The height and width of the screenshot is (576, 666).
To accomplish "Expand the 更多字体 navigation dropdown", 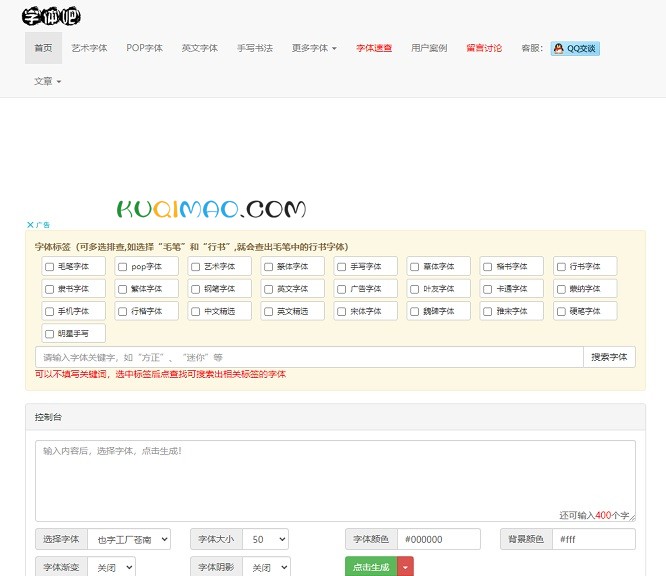I will click(314, 48).
